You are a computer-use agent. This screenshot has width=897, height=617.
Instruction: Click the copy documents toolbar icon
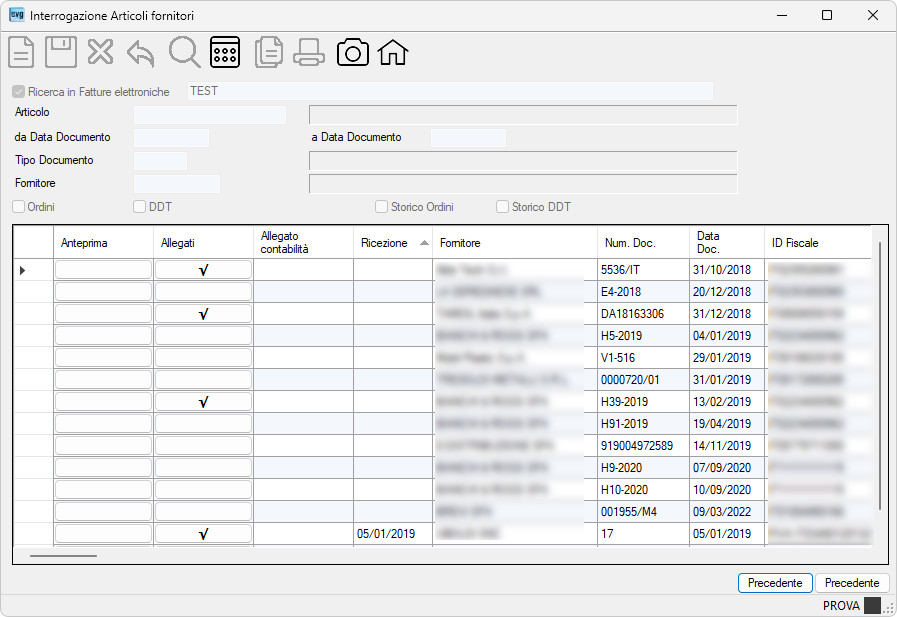(x=269, y=52)
